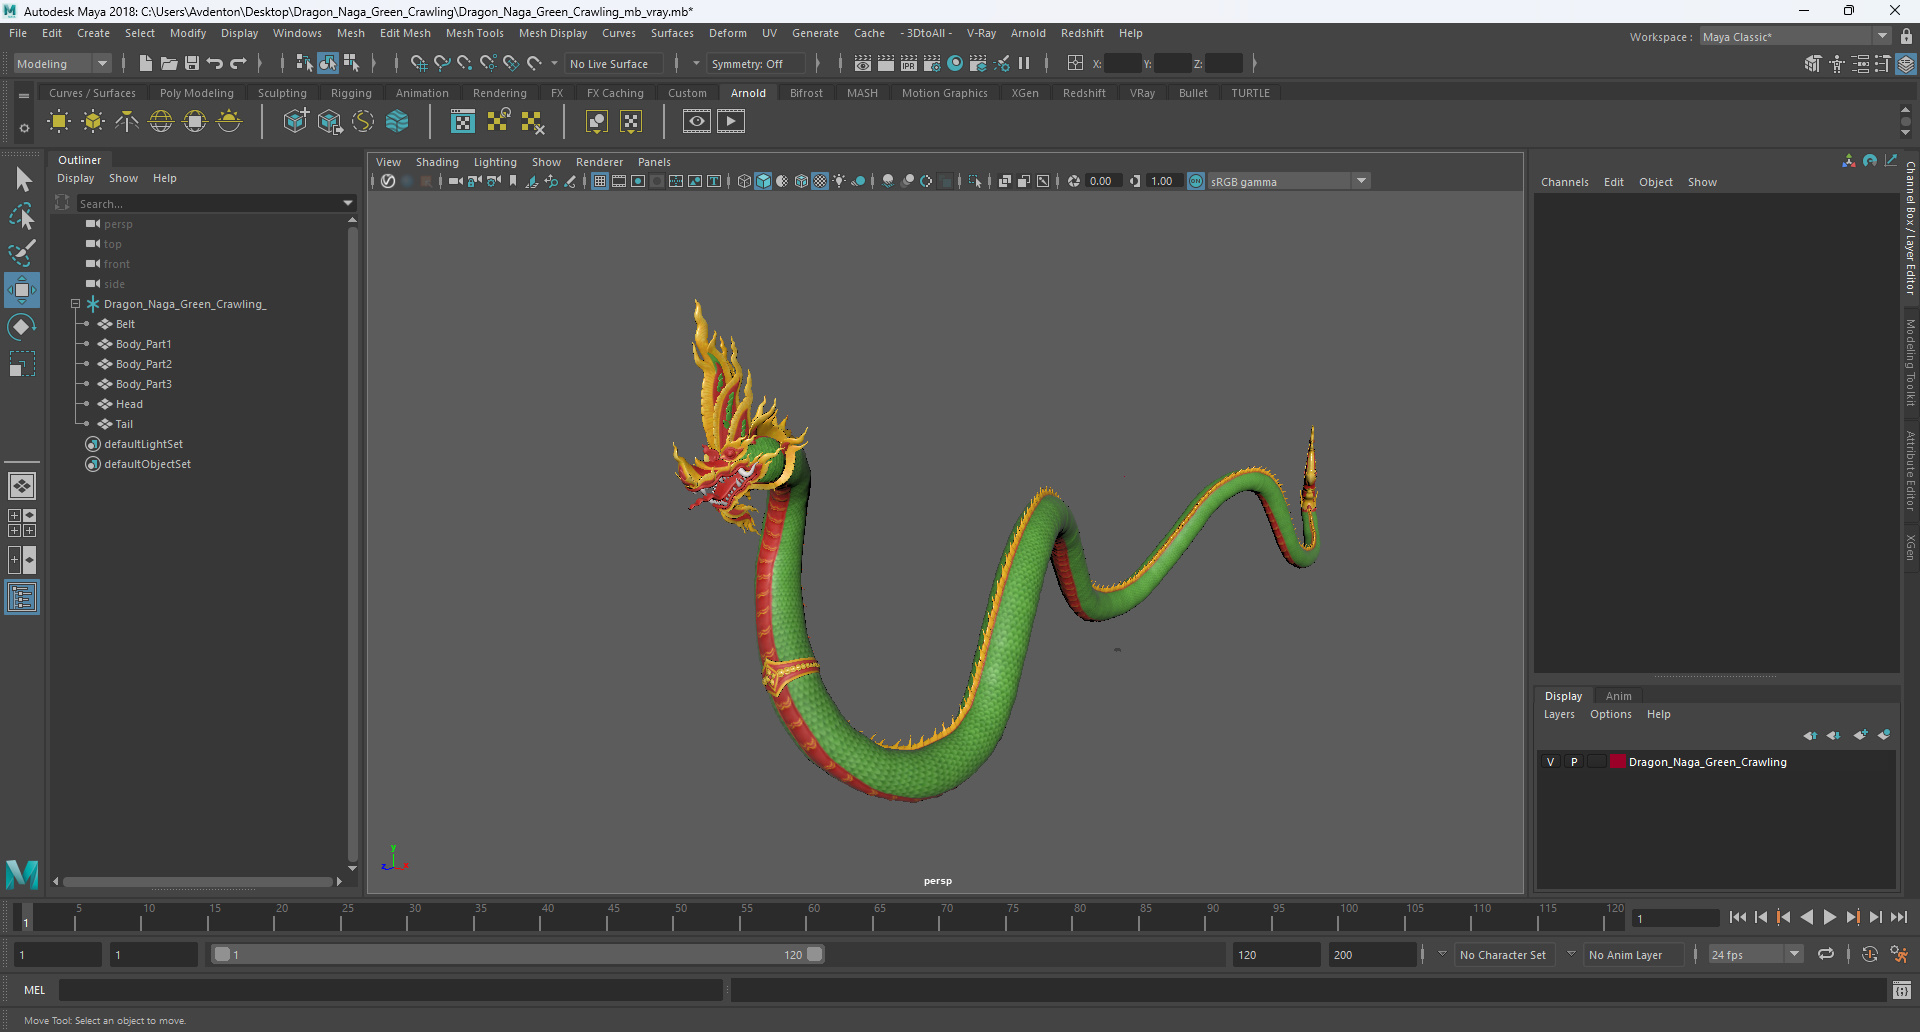The width and height of the screenshot is (1920, 1032).
Task: Toggle the layer display type box
Action: (1597, 762)
